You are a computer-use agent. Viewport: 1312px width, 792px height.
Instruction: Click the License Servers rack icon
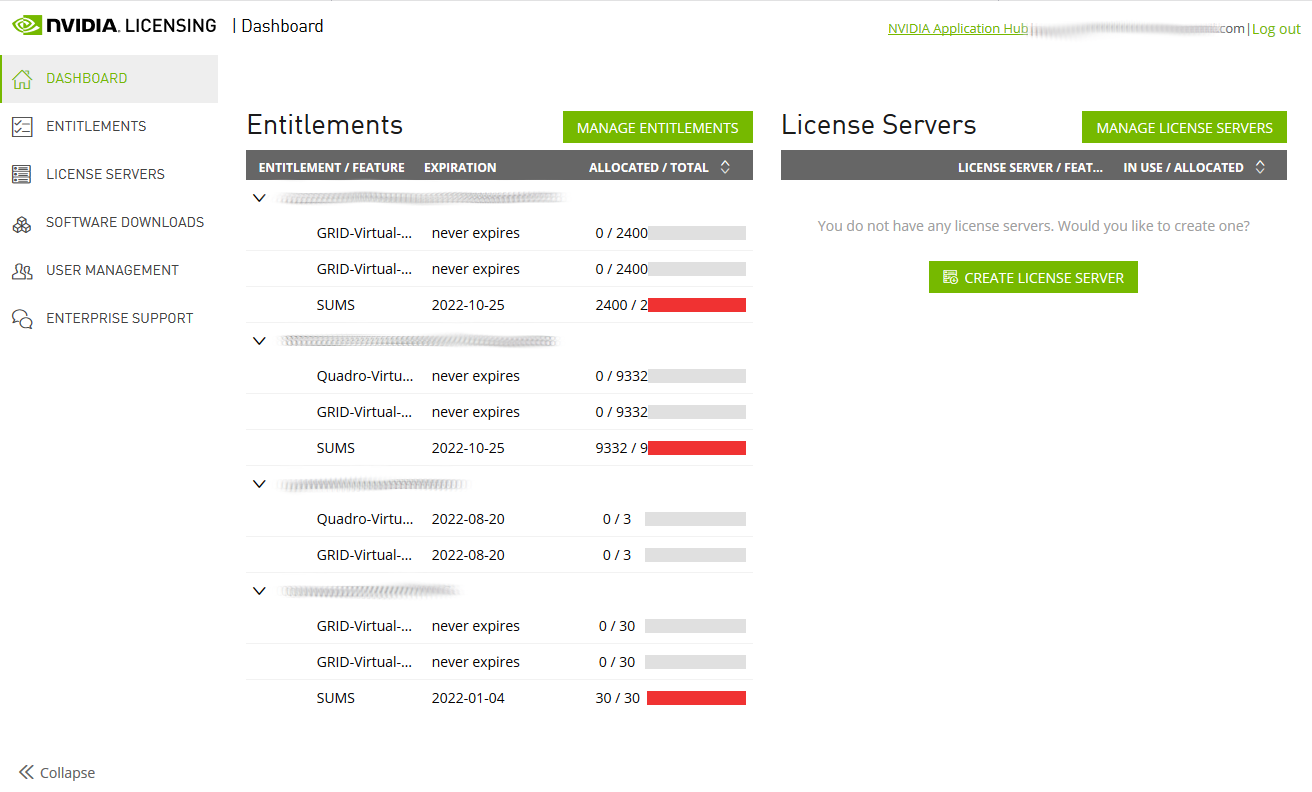click(x=22, y=175)
